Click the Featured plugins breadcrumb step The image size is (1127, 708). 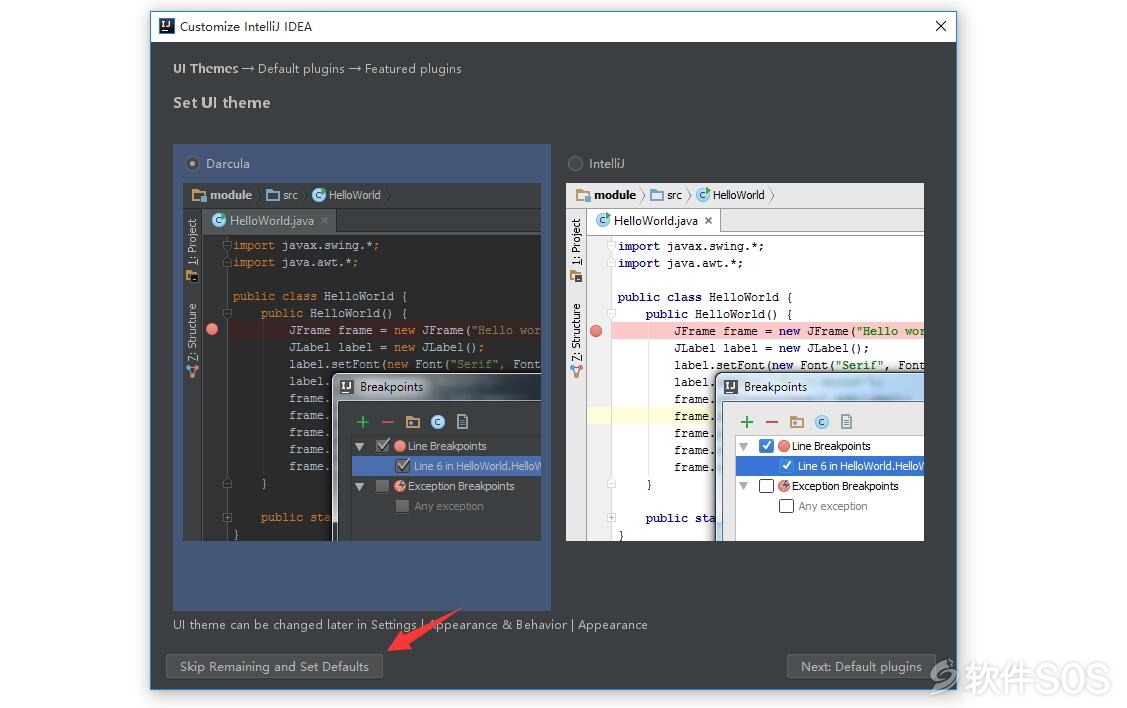(x=413, y=68)
